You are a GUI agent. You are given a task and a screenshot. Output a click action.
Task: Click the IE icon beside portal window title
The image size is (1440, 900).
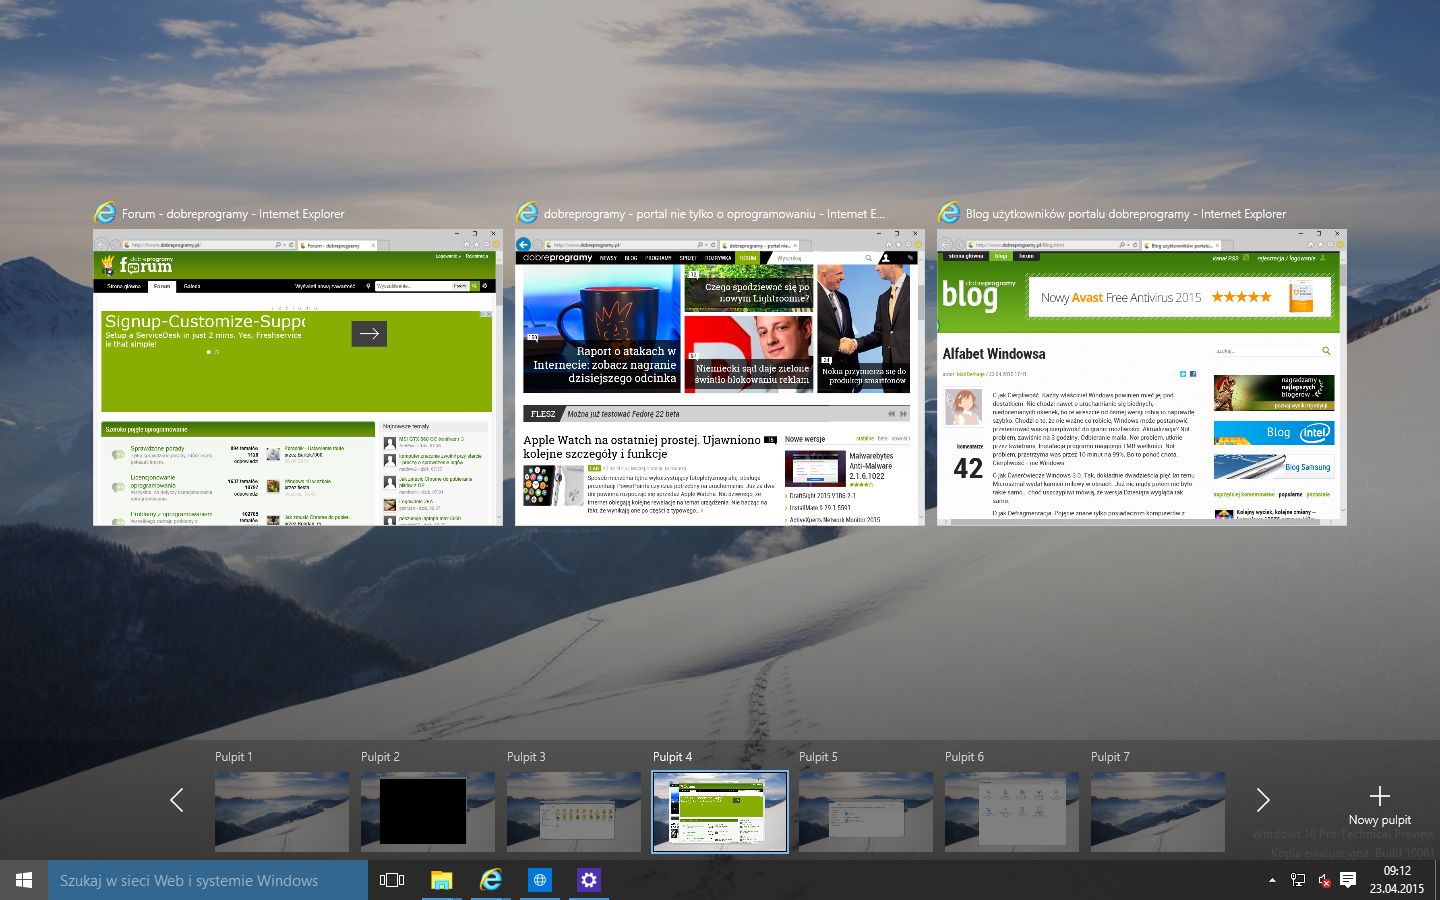[527, 213]
